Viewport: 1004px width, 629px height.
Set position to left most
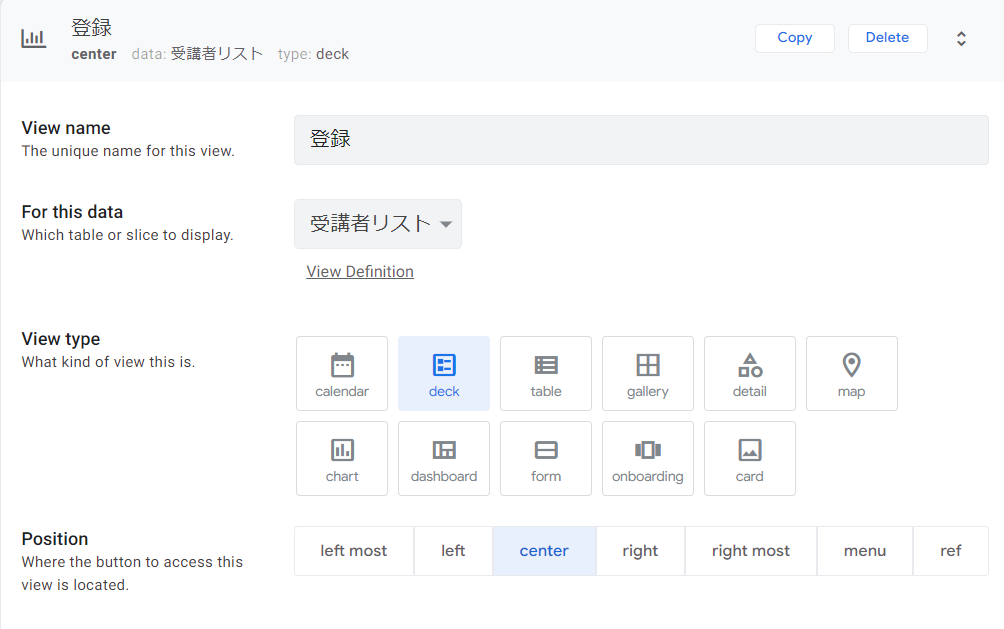(x=353, y=550)
